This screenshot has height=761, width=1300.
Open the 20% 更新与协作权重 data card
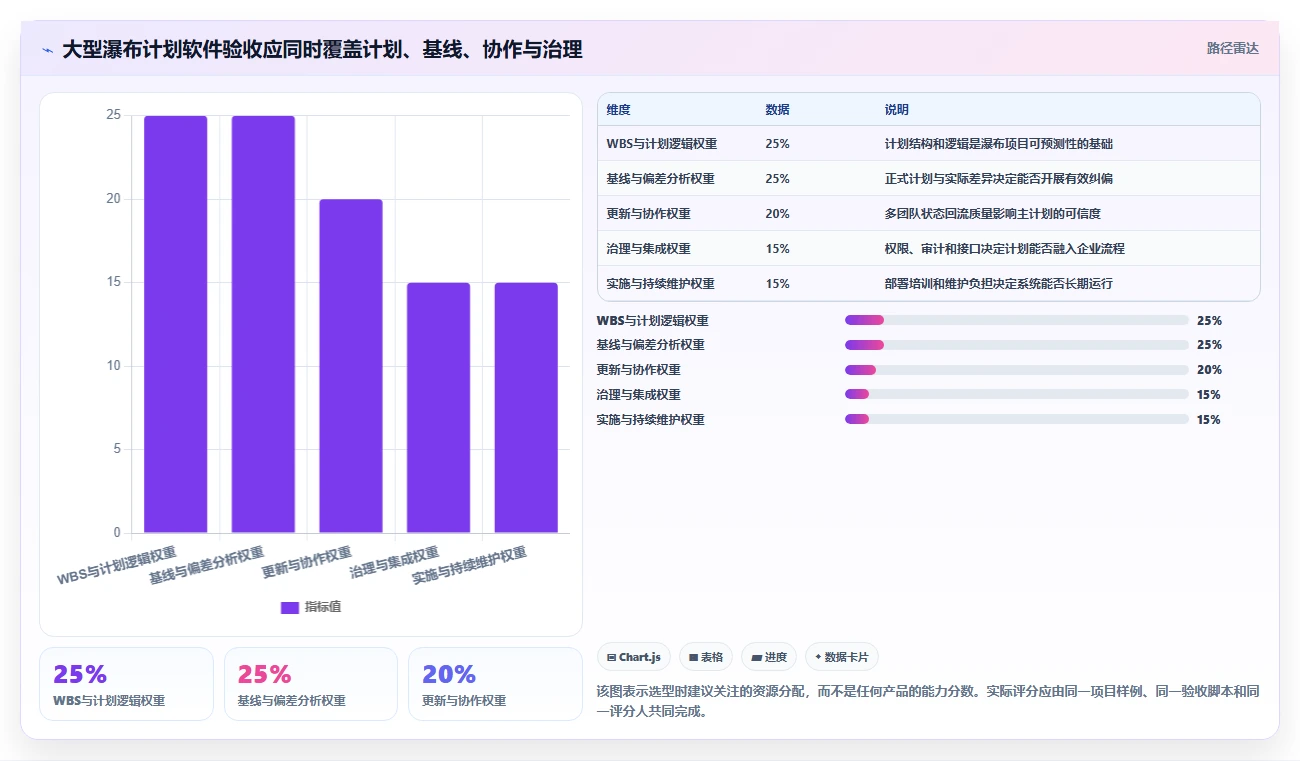tap(495, 684)
